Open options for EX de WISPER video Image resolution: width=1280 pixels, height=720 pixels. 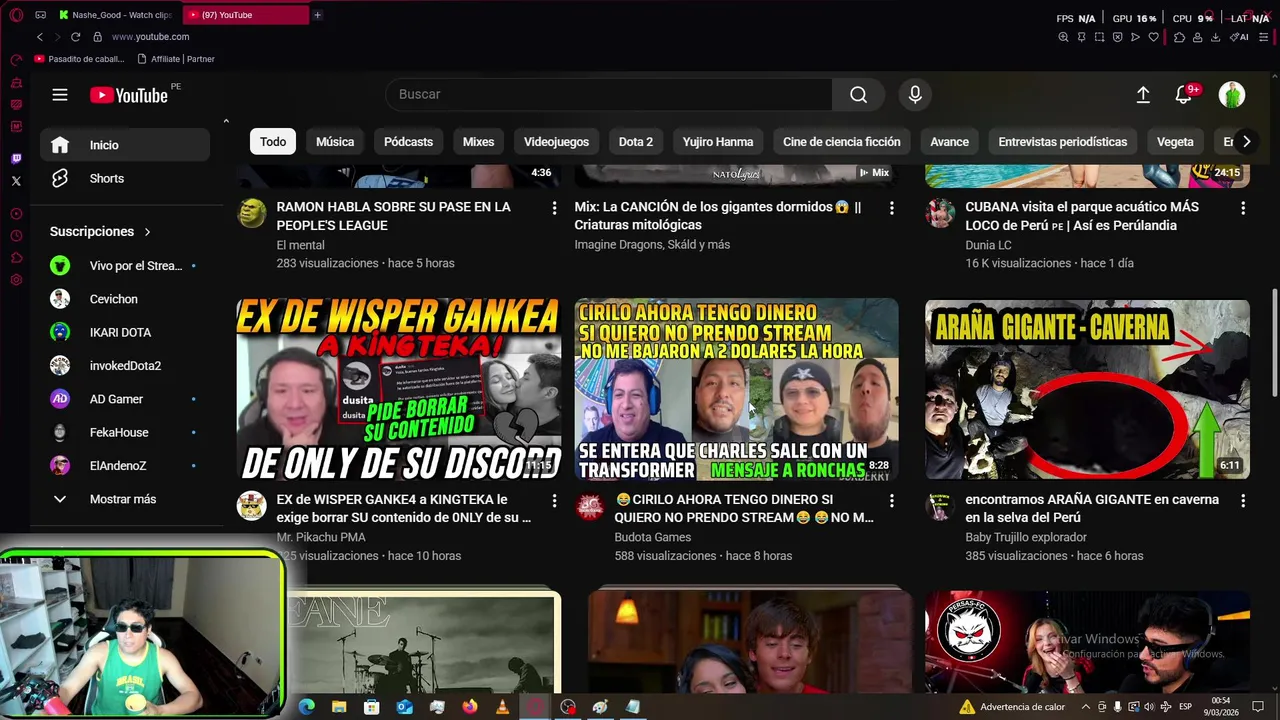[x=554, y=500]
